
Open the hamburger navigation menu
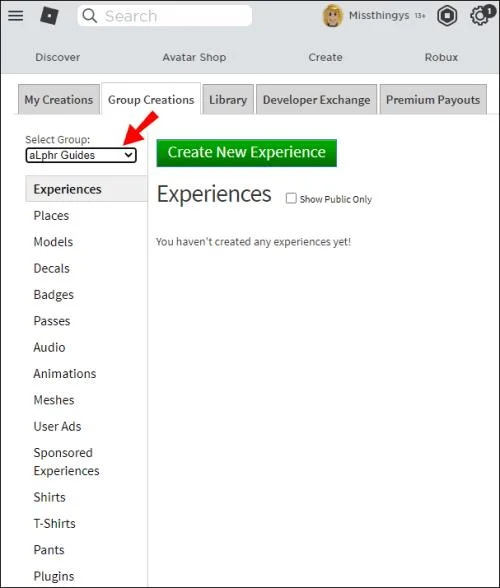tap(15, 16)
